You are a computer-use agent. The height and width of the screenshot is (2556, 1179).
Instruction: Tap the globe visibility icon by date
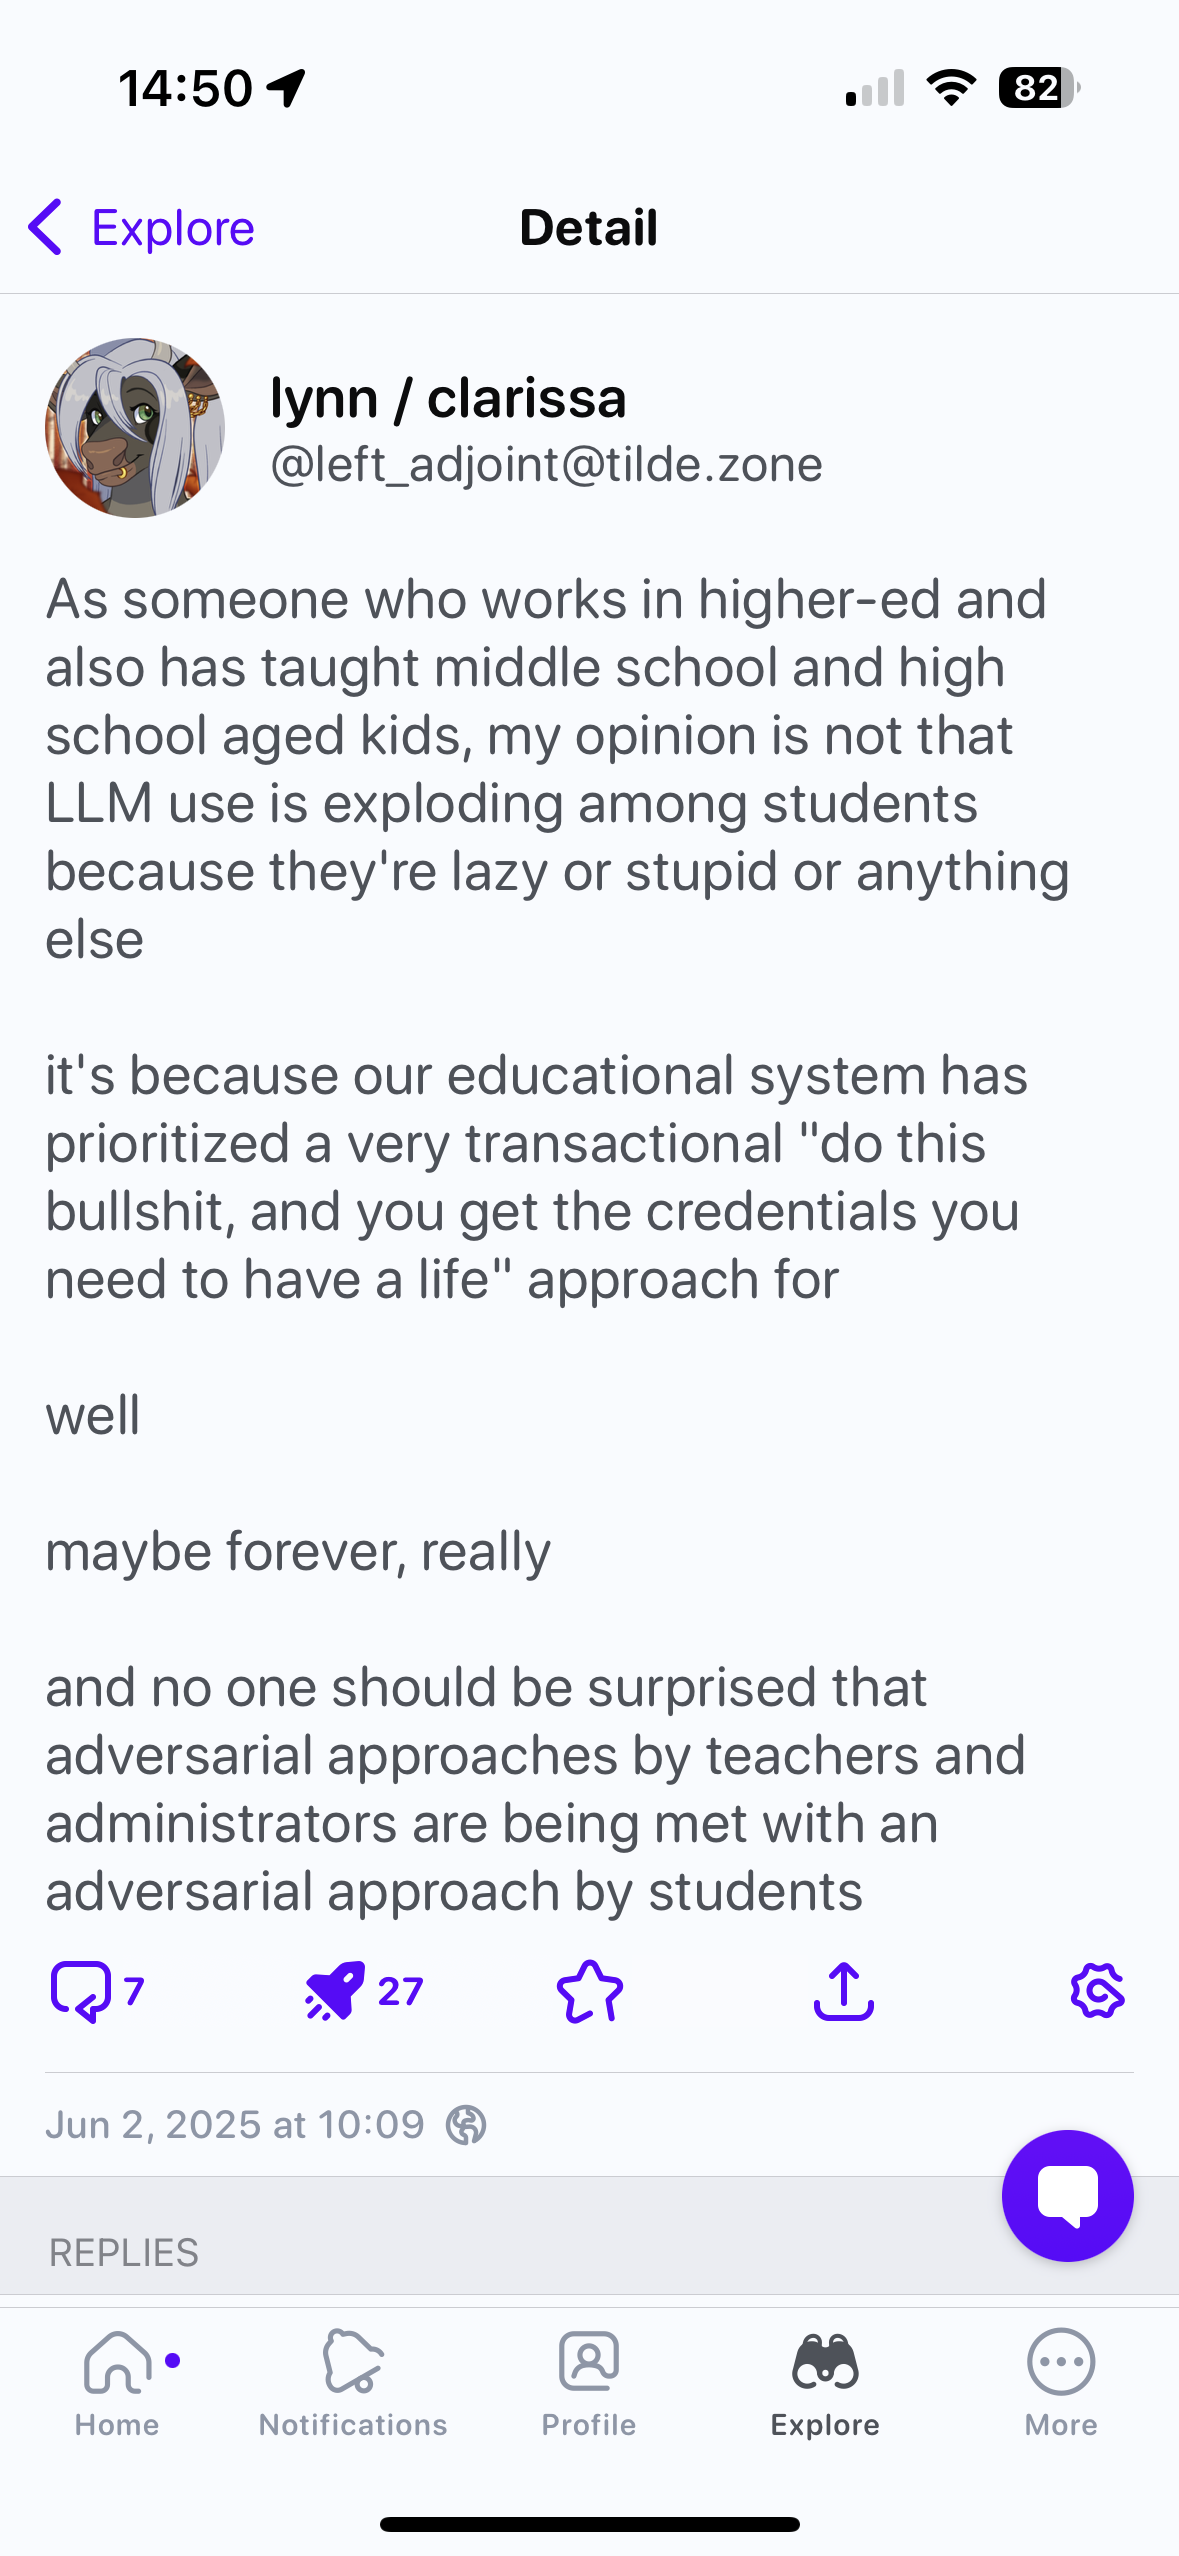coord(466,2125)
